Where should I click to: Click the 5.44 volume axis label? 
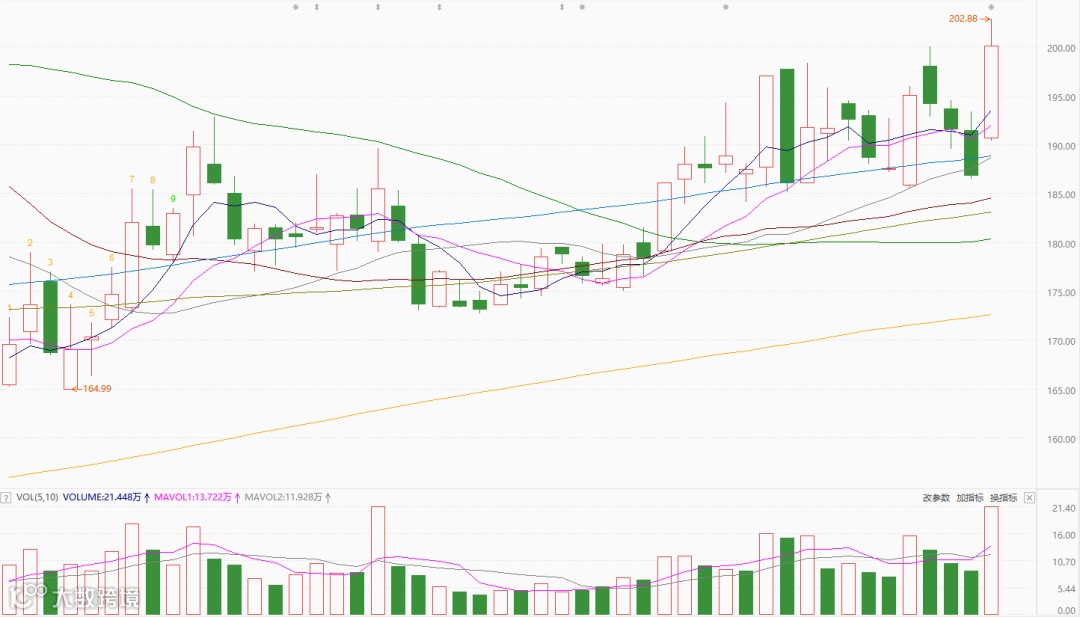[x=1066, y=589]
